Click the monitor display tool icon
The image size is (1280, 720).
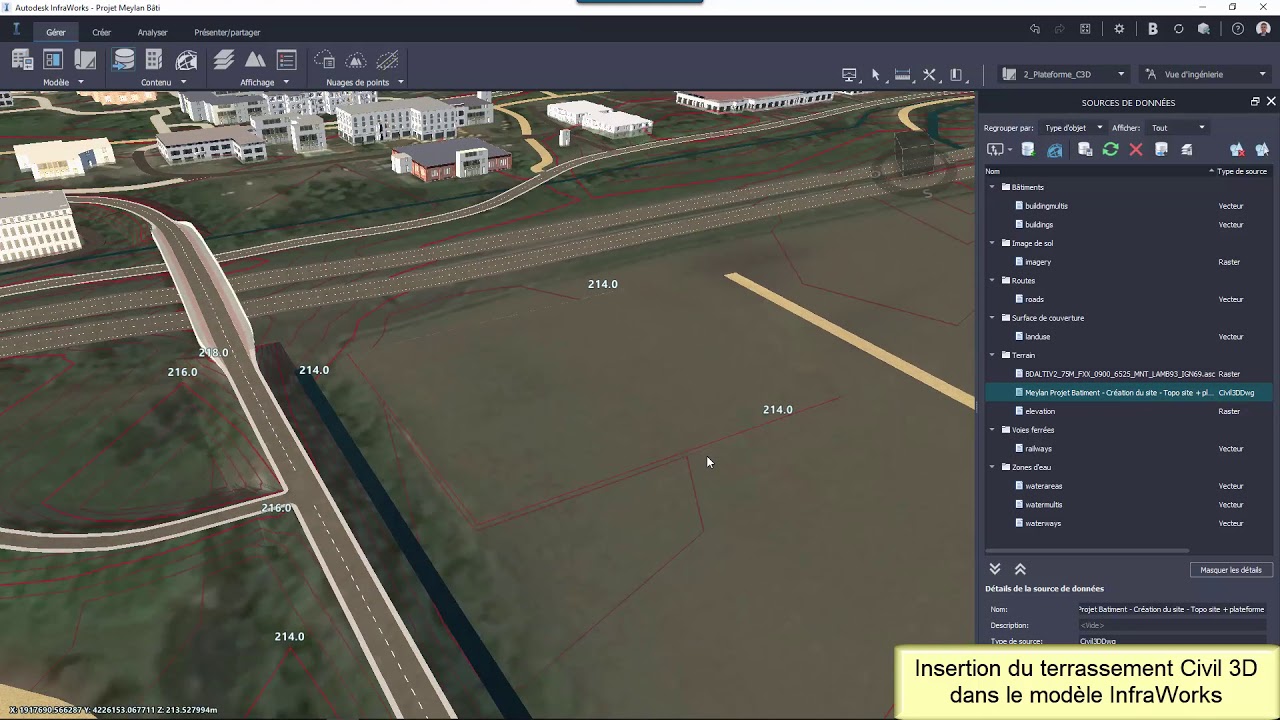pos(849,74)
